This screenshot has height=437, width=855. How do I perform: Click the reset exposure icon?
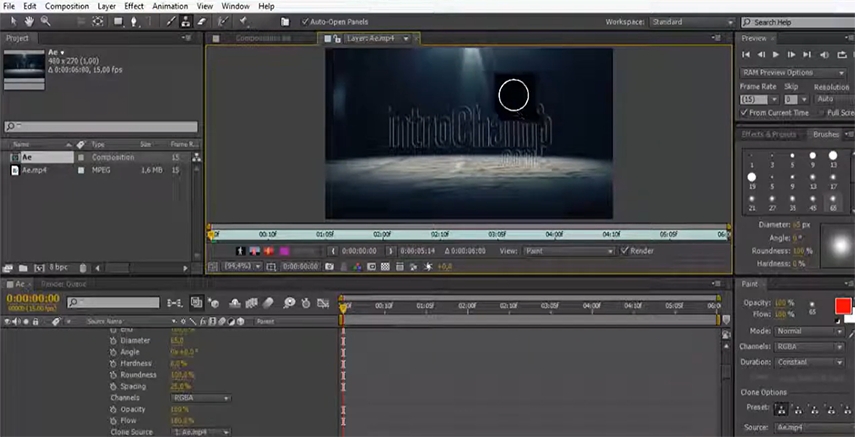tap(428, 267)
